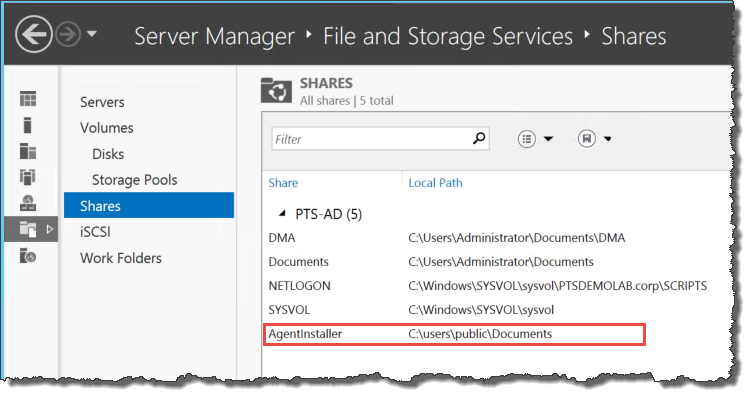The image size is (752, 397).
Task: Click the Filter text box
Action: pos(372,139)
